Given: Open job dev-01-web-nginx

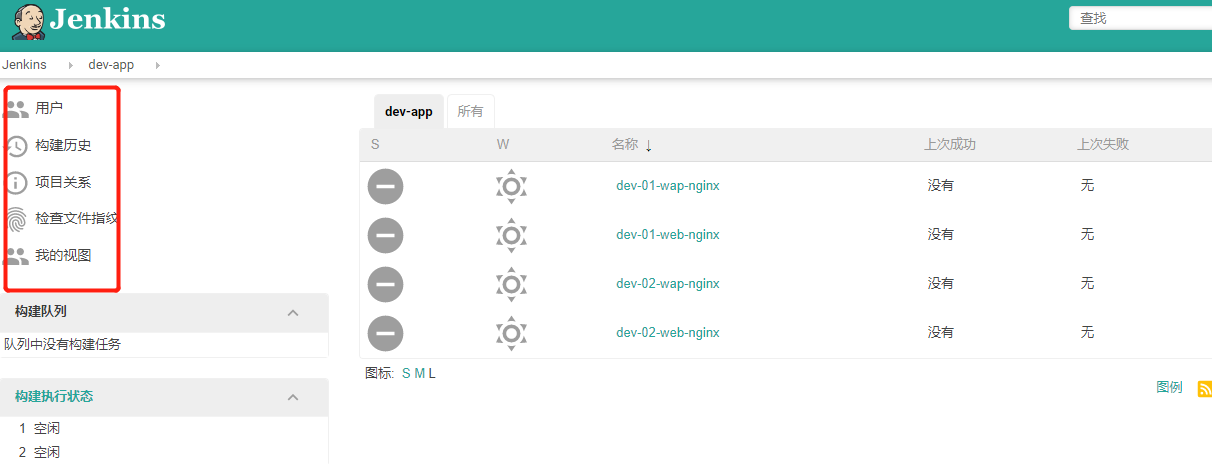Looking at the screenshot, I should [668, 235].
